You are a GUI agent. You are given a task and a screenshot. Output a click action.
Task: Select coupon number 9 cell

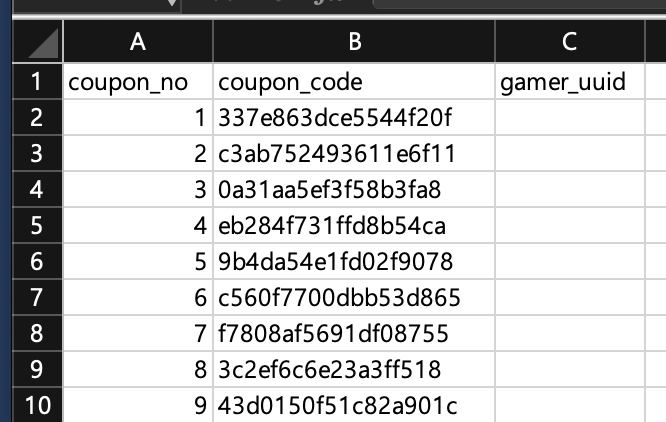pyautogui.click(x=137, y=406)
